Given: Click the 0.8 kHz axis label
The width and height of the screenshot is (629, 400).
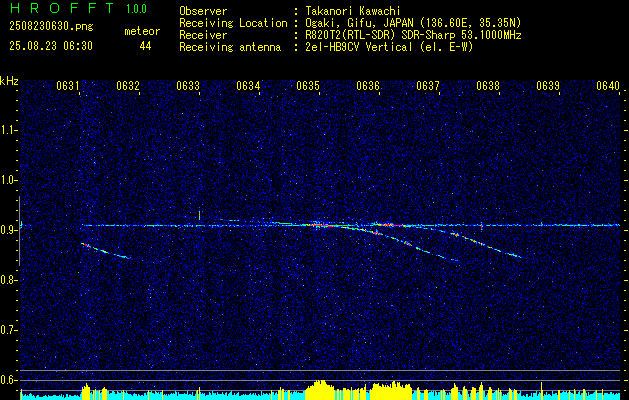Looking at the screenshot, I should point(7,280).
